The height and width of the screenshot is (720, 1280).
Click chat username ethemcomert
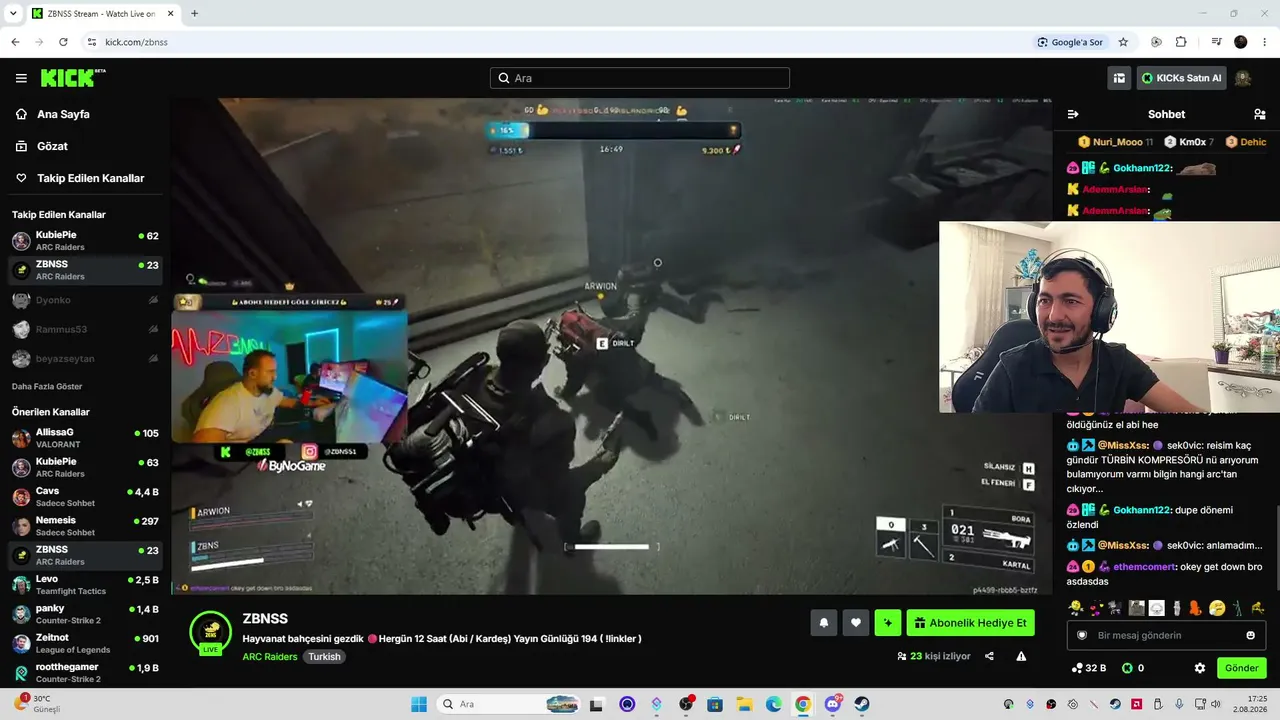click(1145, 567)
